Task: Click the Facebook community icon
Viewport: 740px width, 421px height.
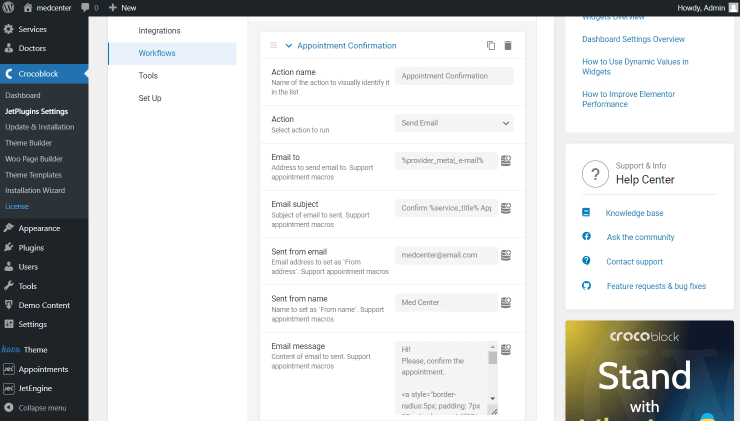Action: coord(586,236)
